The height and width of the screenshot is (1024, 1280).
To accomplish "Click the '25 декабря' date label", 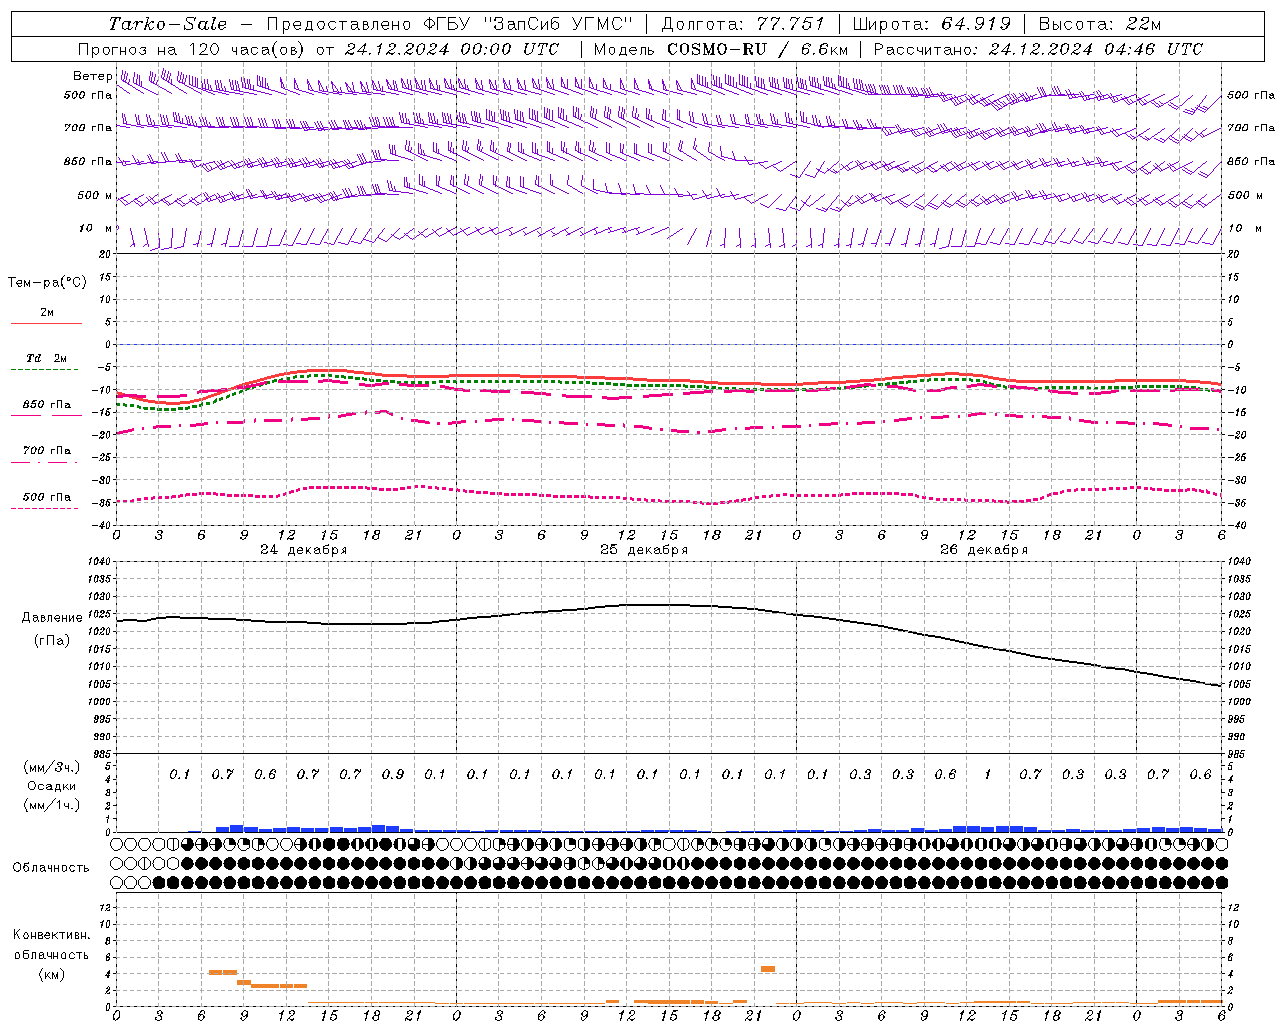I will [x=644, y=550].
